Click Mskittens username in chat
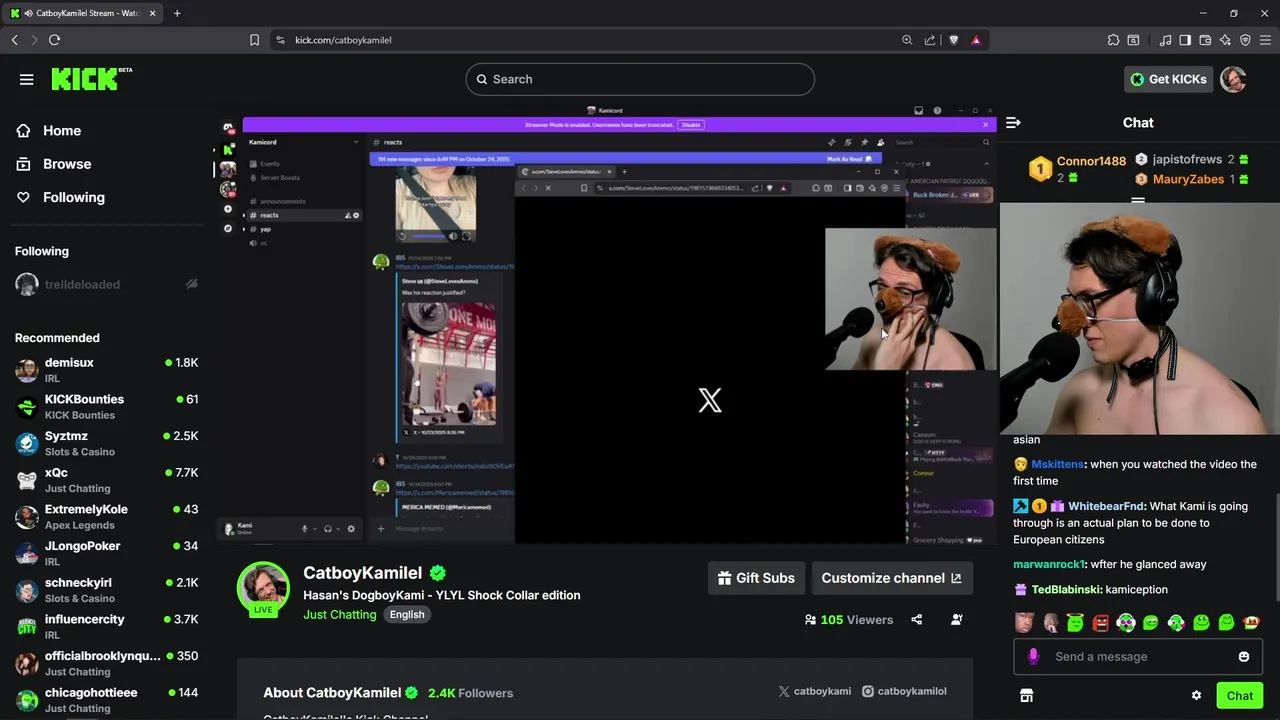1280x720 pixels. tap(1057, 464)
